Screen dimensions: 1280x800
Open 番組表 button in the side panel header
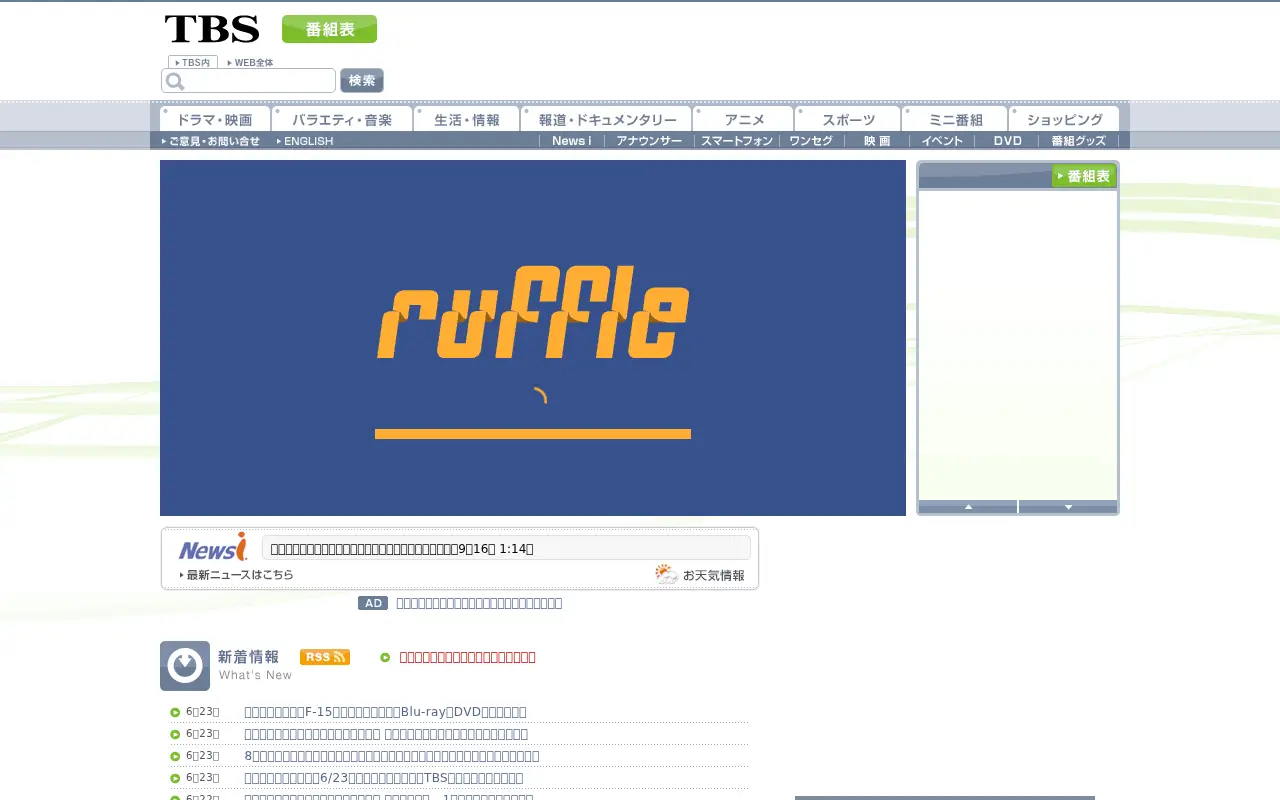pos(1084,176)
